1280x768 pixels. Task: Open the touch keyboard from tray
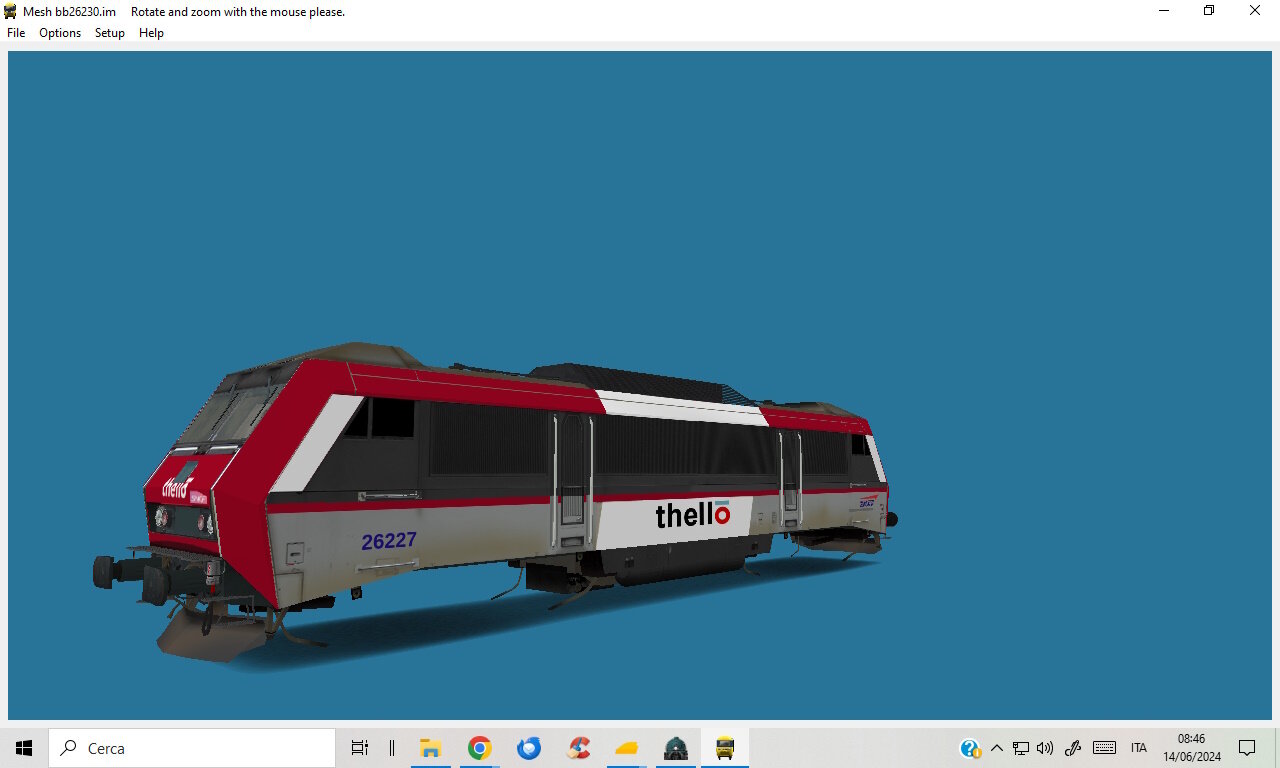[1104, 748]
